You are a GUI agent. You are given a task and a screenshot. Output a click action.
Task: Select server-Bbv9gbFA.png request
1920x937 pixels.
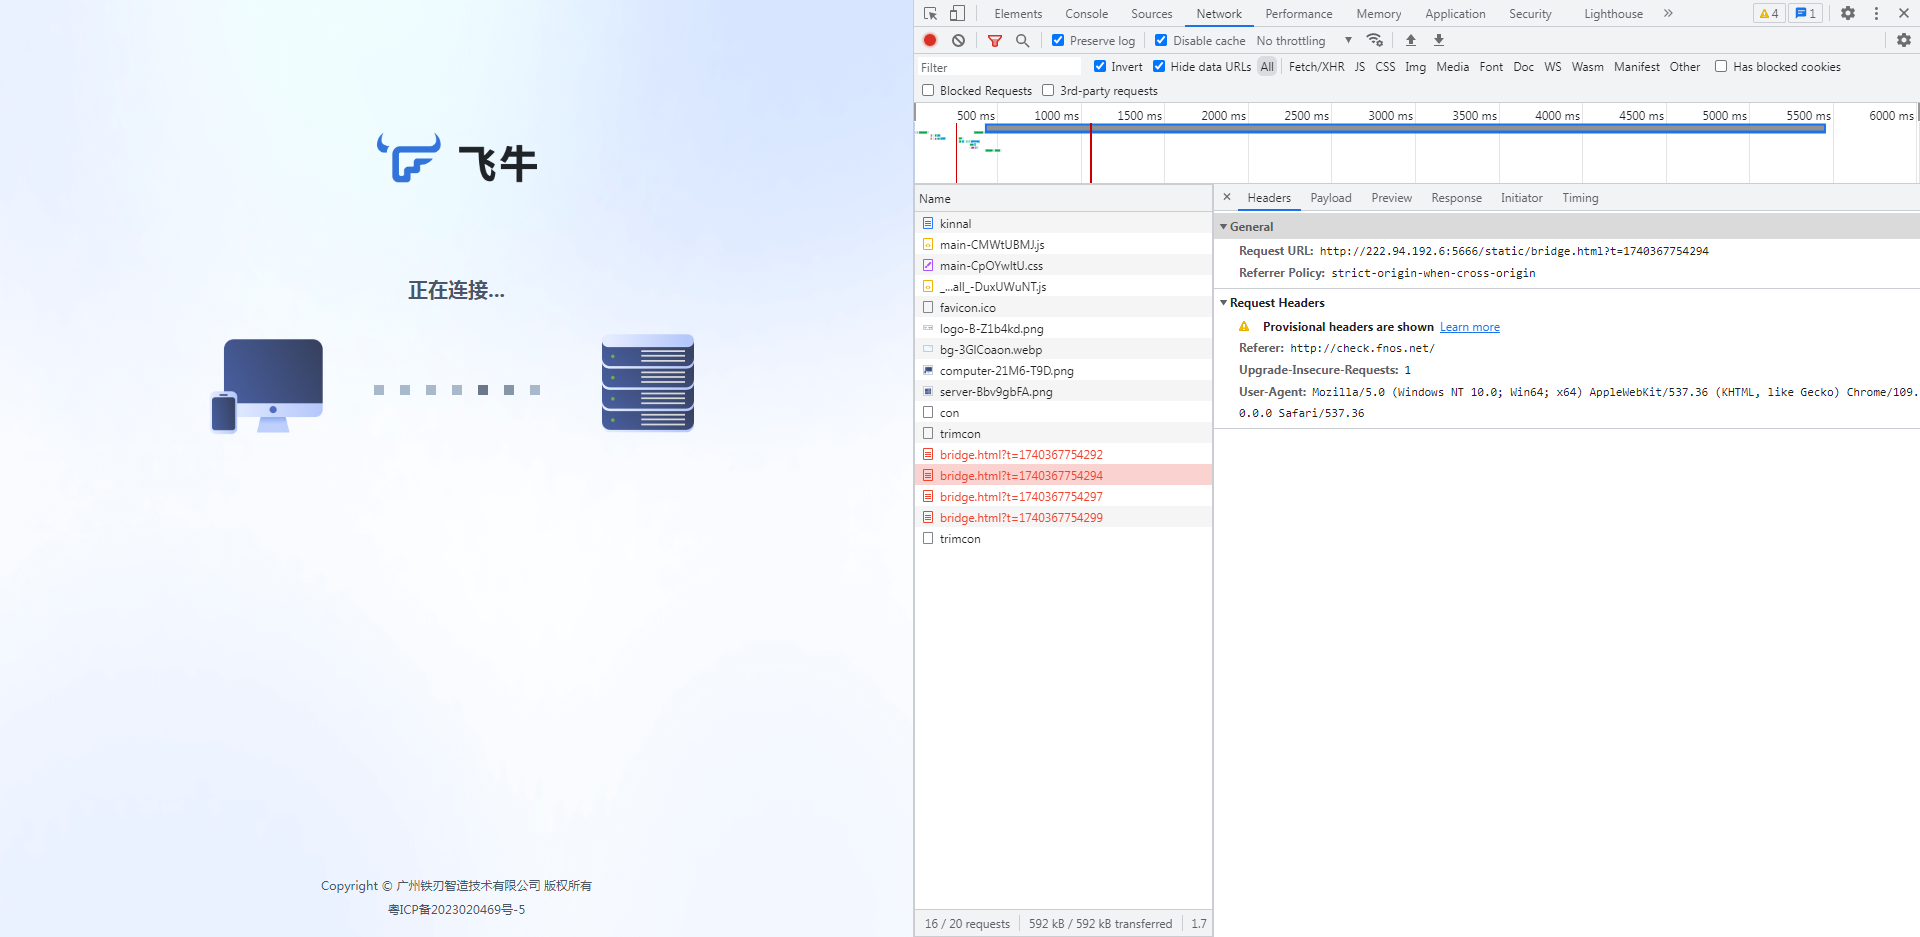[1063, 391]
